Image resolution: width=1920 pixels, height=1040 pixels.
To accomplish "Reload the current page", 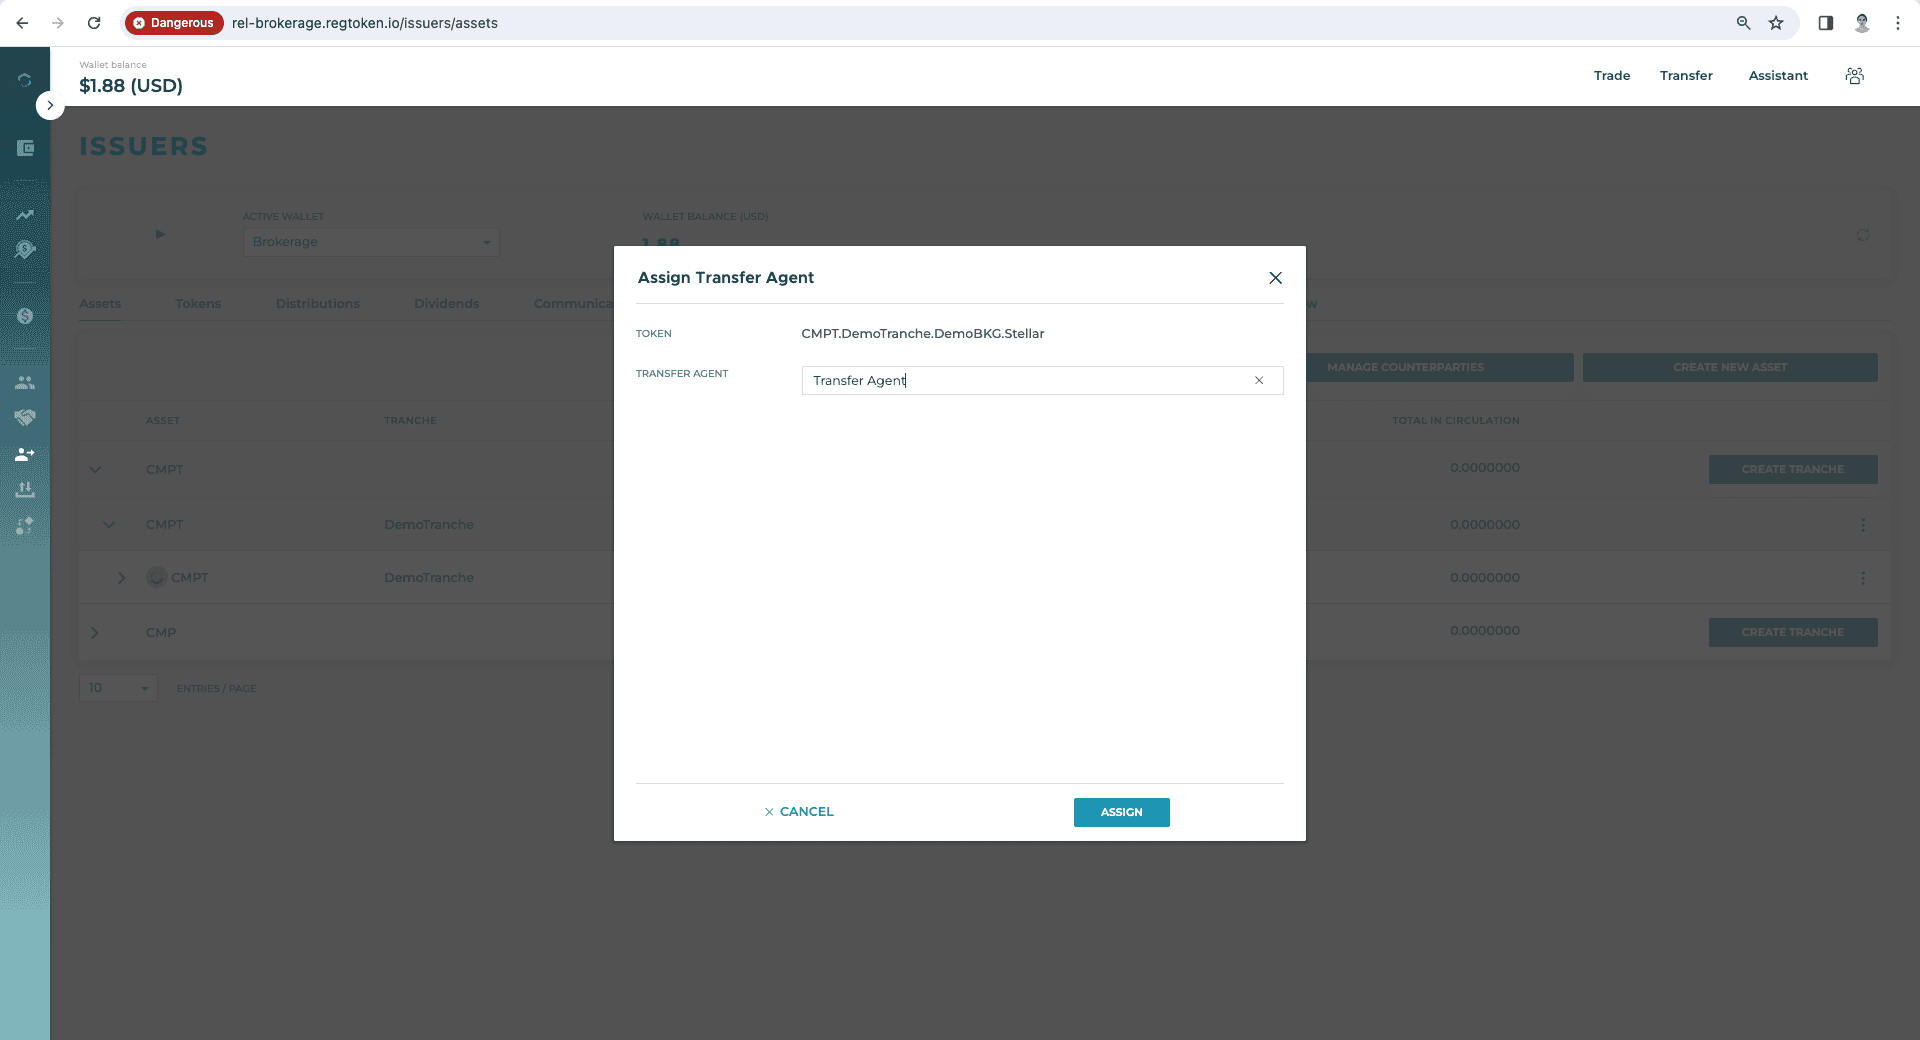I will tap(94, 23).
